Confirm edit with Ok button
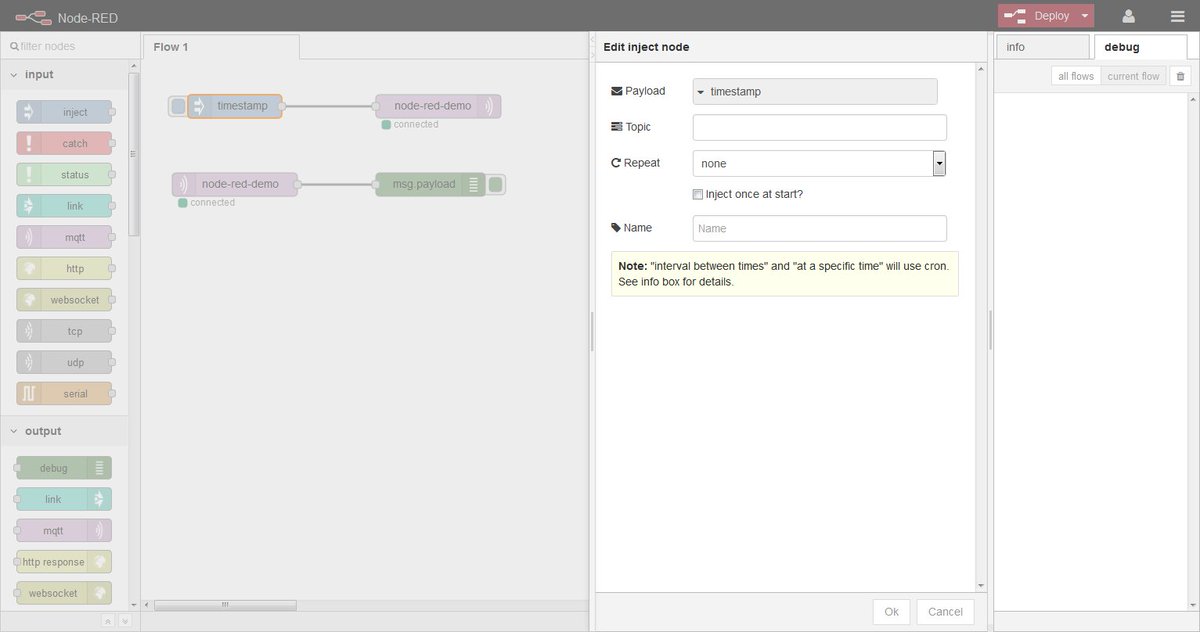Viewport: 1200px width, 632px height. pyautogui.click(x=891, y=612)
